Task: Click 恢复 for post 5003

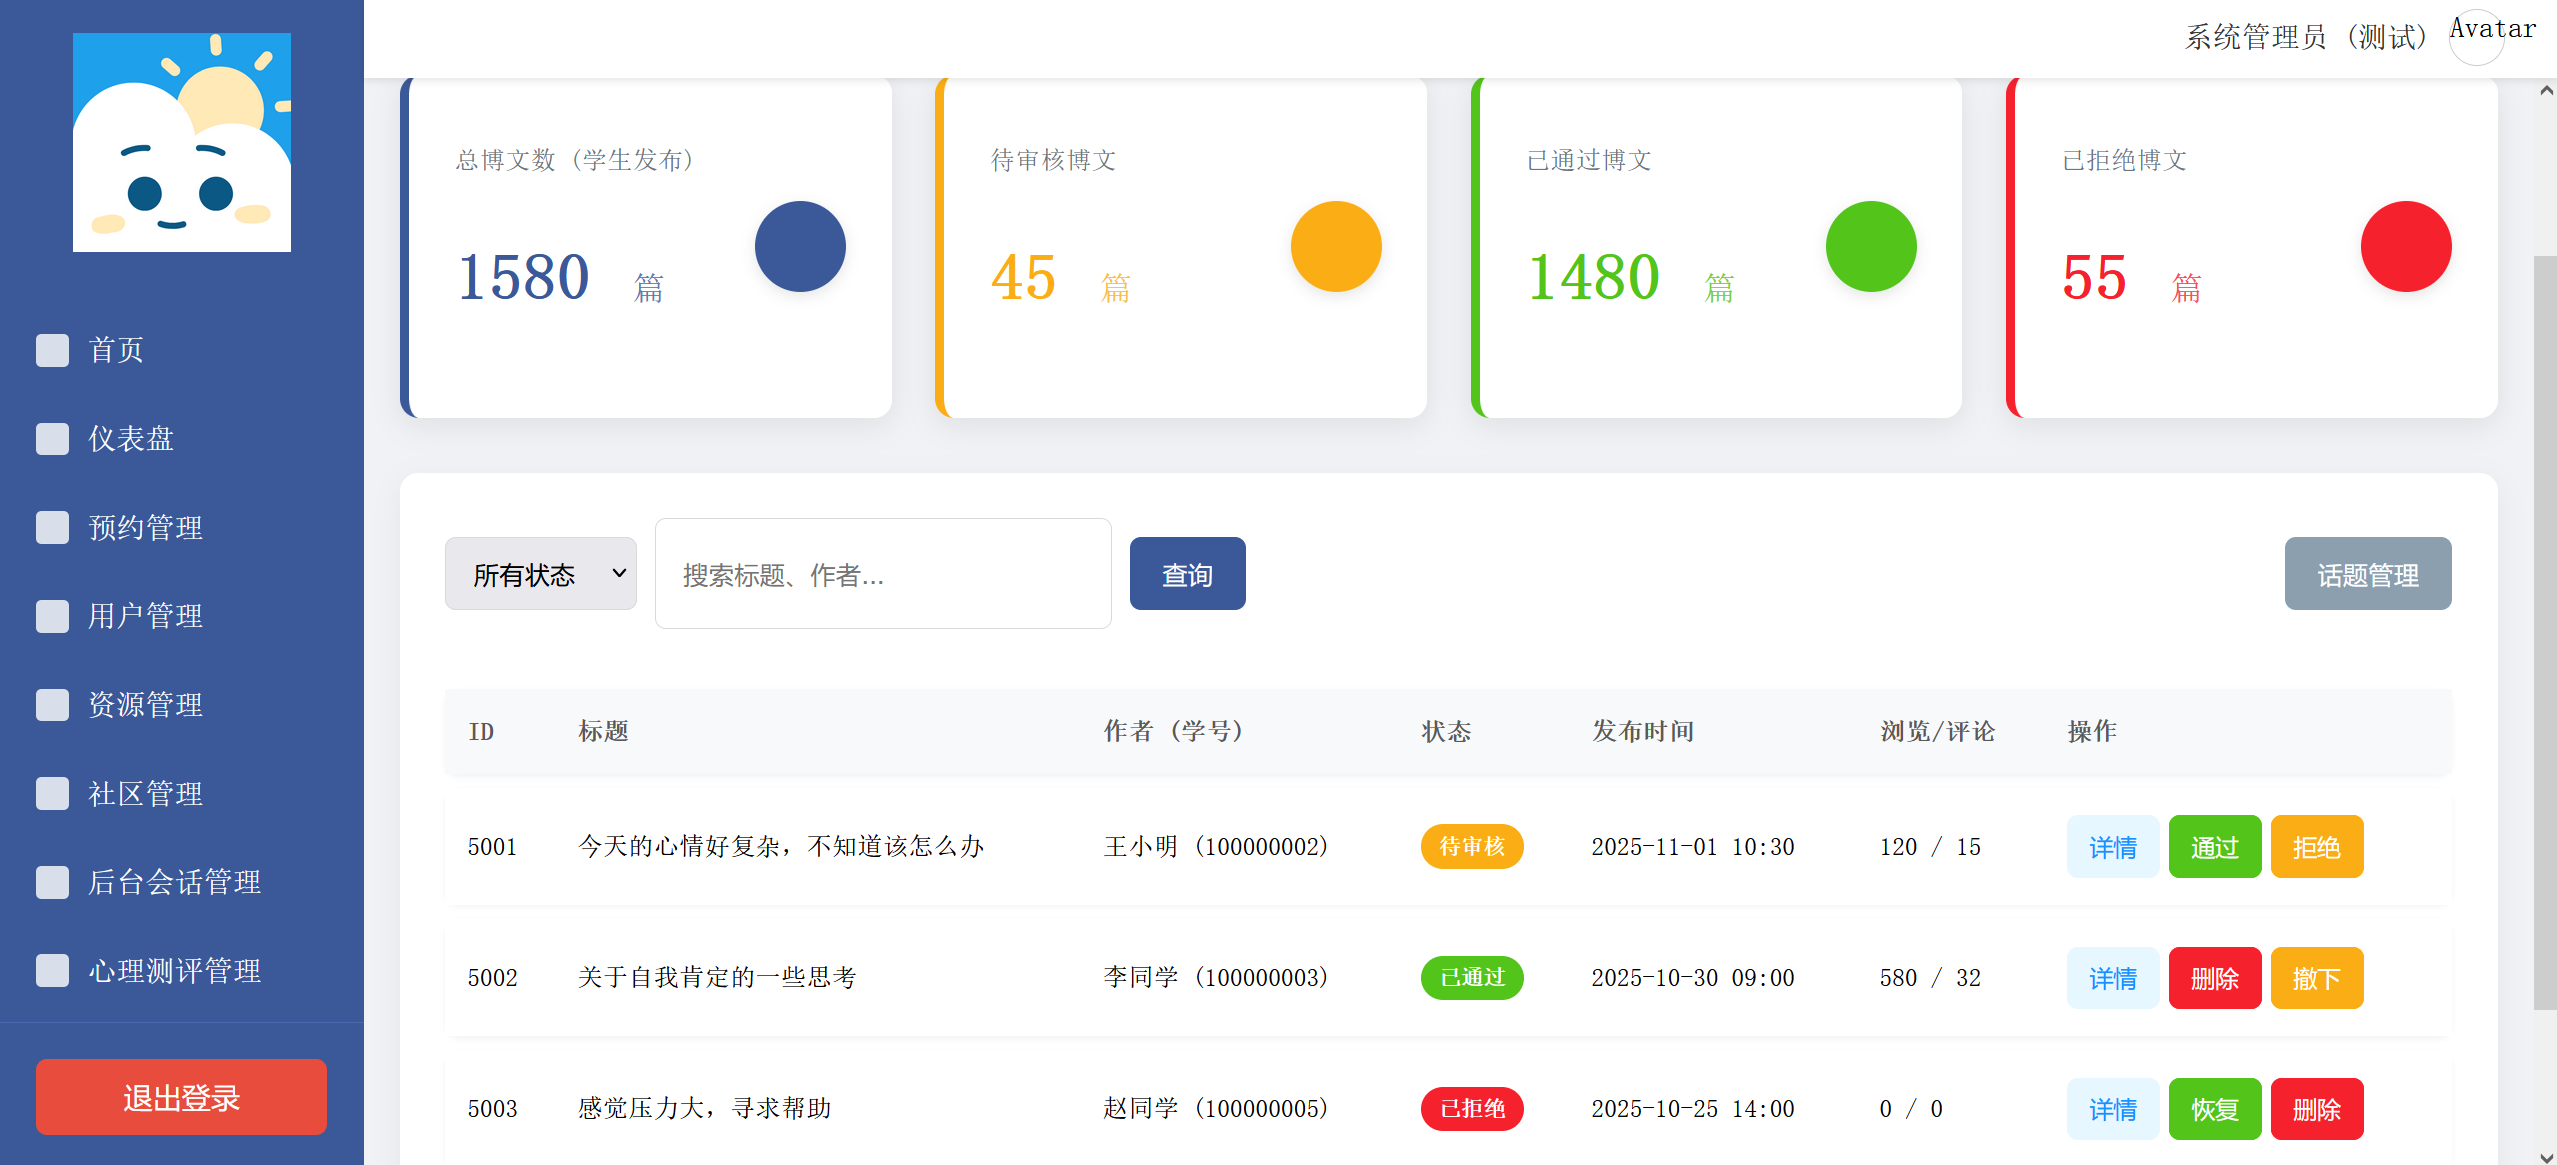Action: 2214,1109
